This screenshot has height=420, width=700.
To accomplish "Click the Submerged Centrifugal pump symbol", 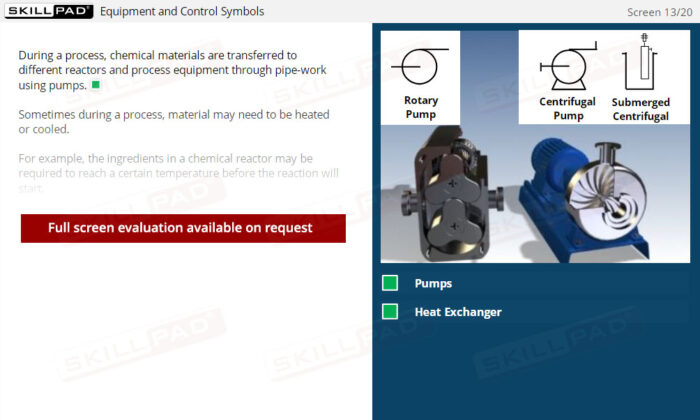I will [640, 62].
